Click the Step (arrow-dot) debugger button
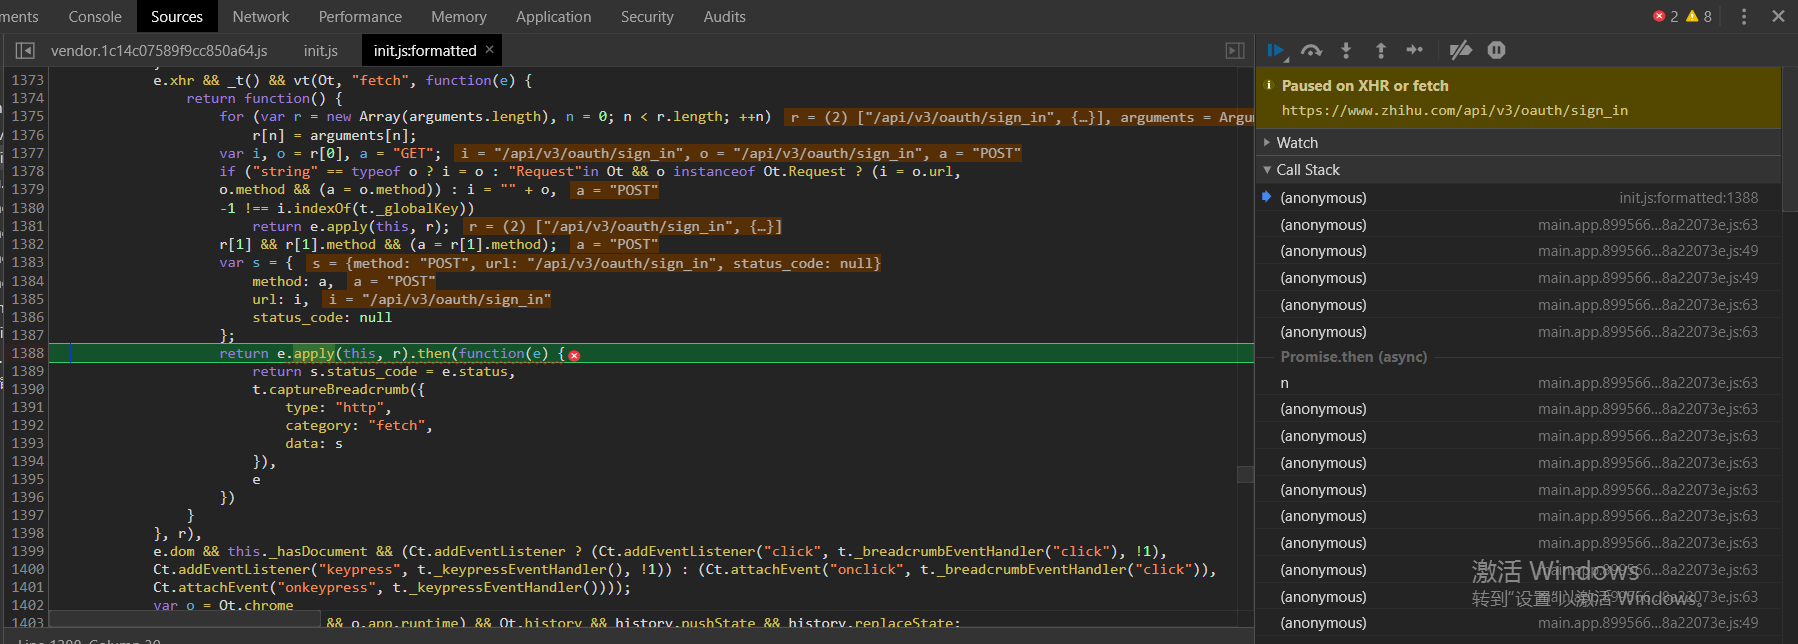This screenshot has width=1798, height=644. point(1414,50)
